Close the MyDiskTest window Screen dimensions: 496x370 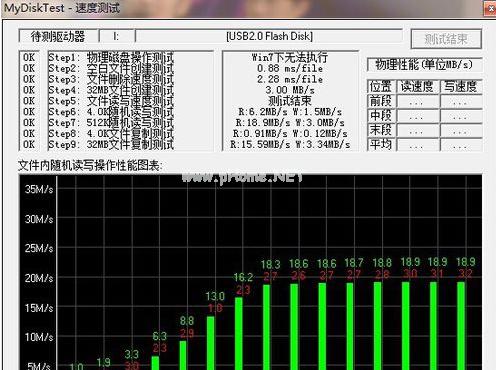(x=490, y=8)
